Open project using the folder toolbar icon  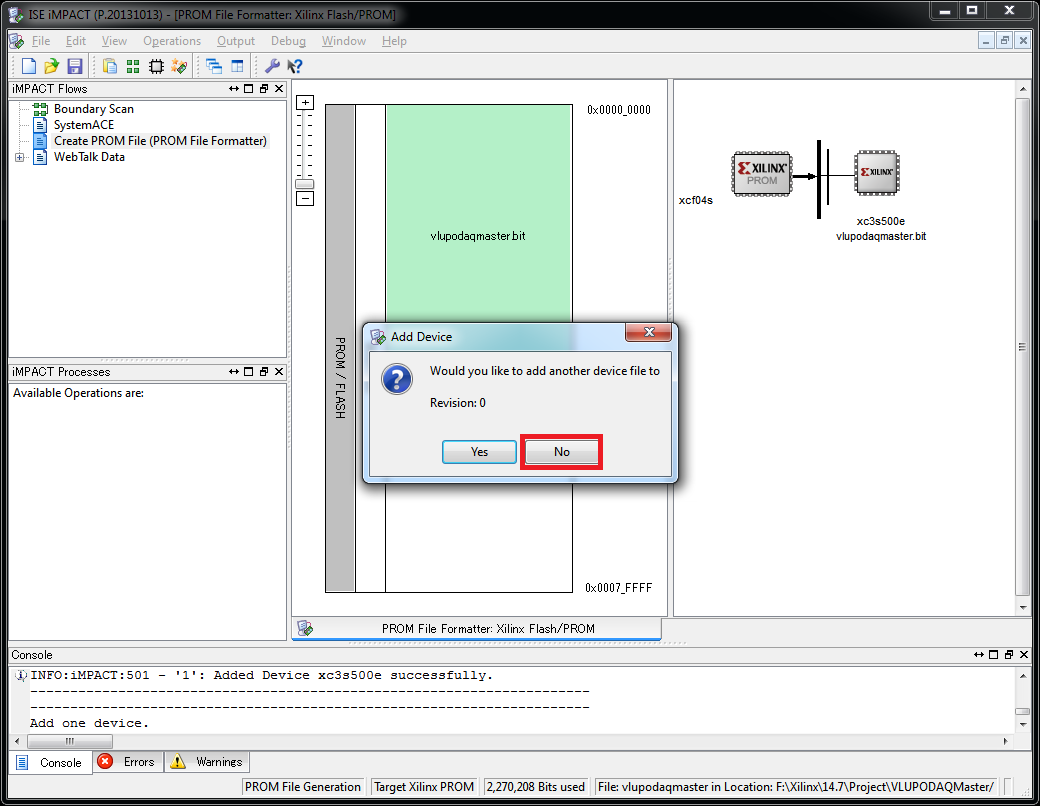(51, 66)
